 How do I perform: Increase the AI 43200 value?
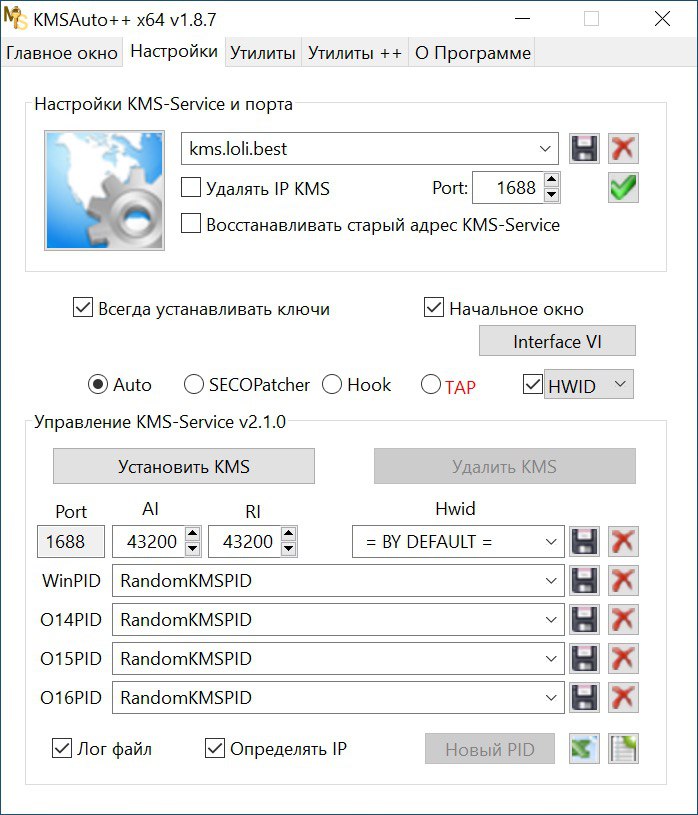(x=193, y=534)
